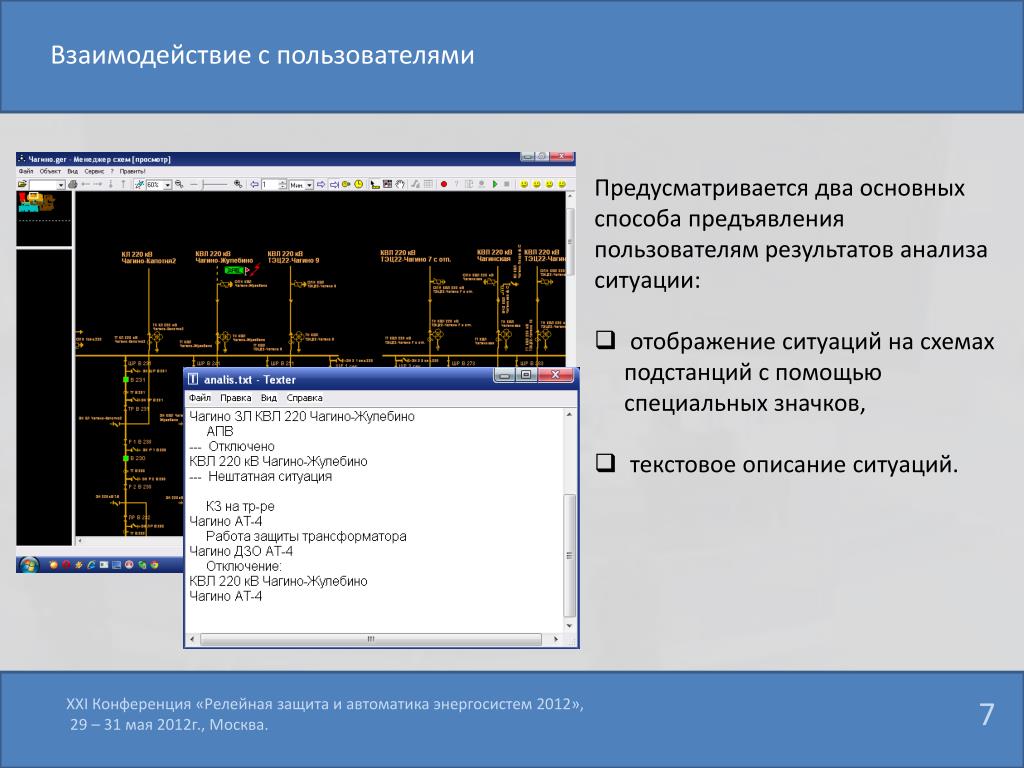Click text line 'Отключение:' in Texter
The width and height of the screenshot is (1024, 768).
click(x=244, y=567)
